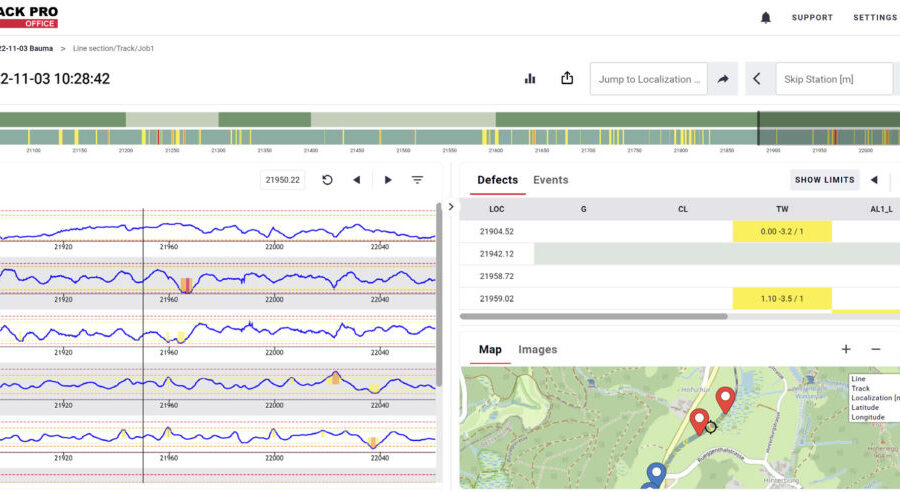Screen dimensions: 900x492
Task: Click the export share icon
Action: 567,79
